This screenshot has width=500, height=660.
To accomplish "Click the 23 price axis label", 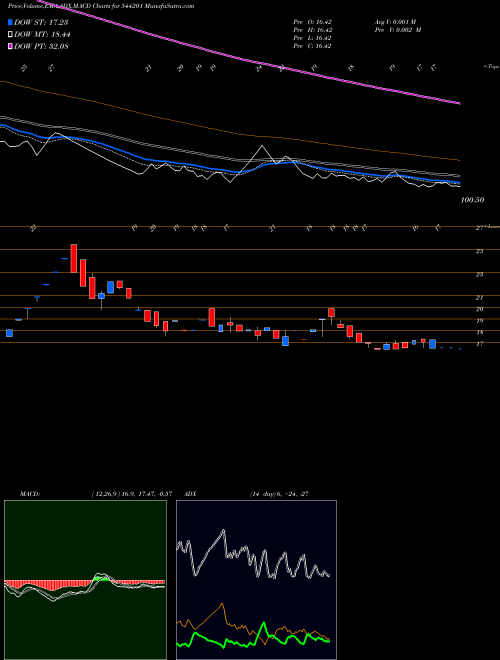I will tap(479, 274).
